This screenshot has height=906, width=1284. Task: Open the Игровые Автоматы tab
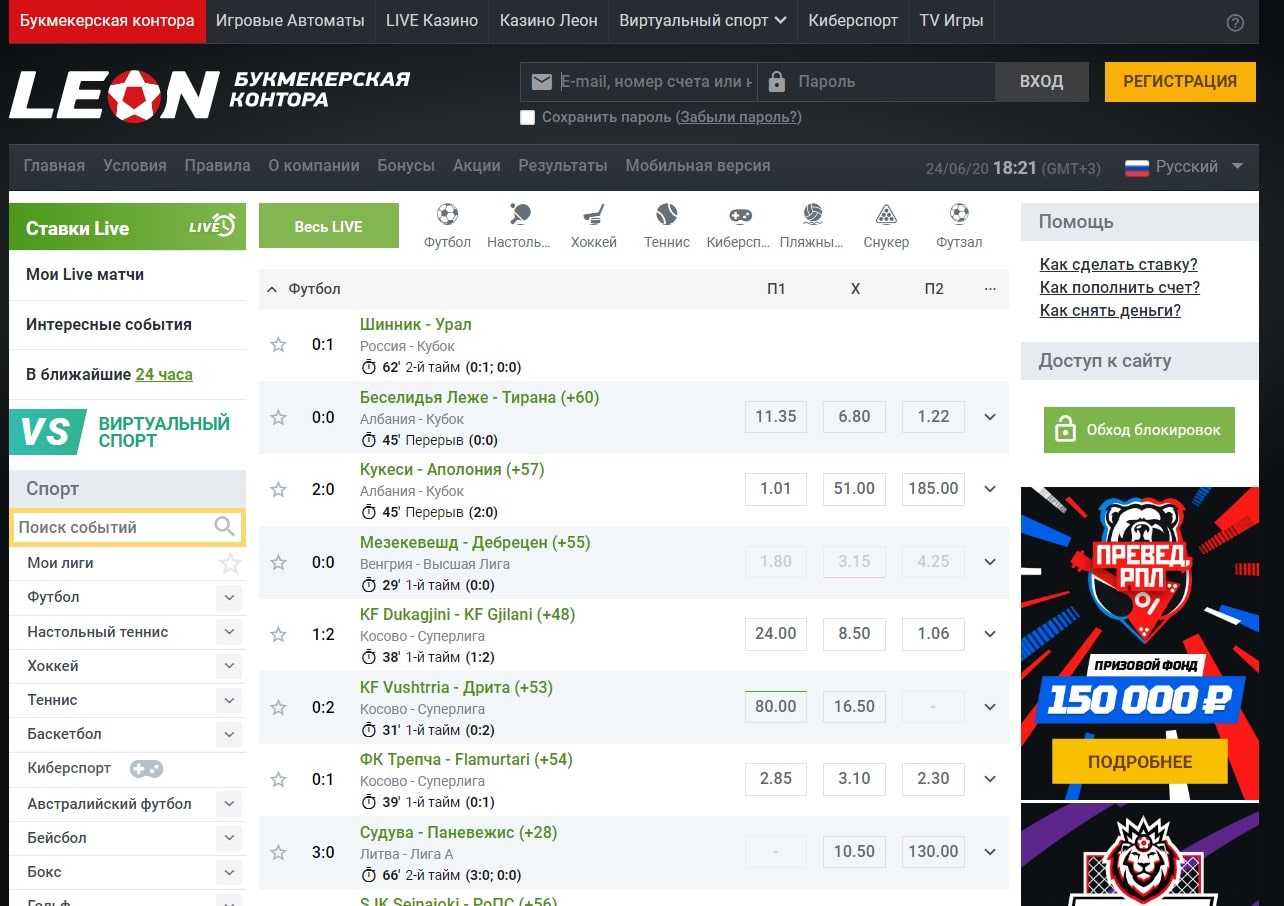pos(290,21)
